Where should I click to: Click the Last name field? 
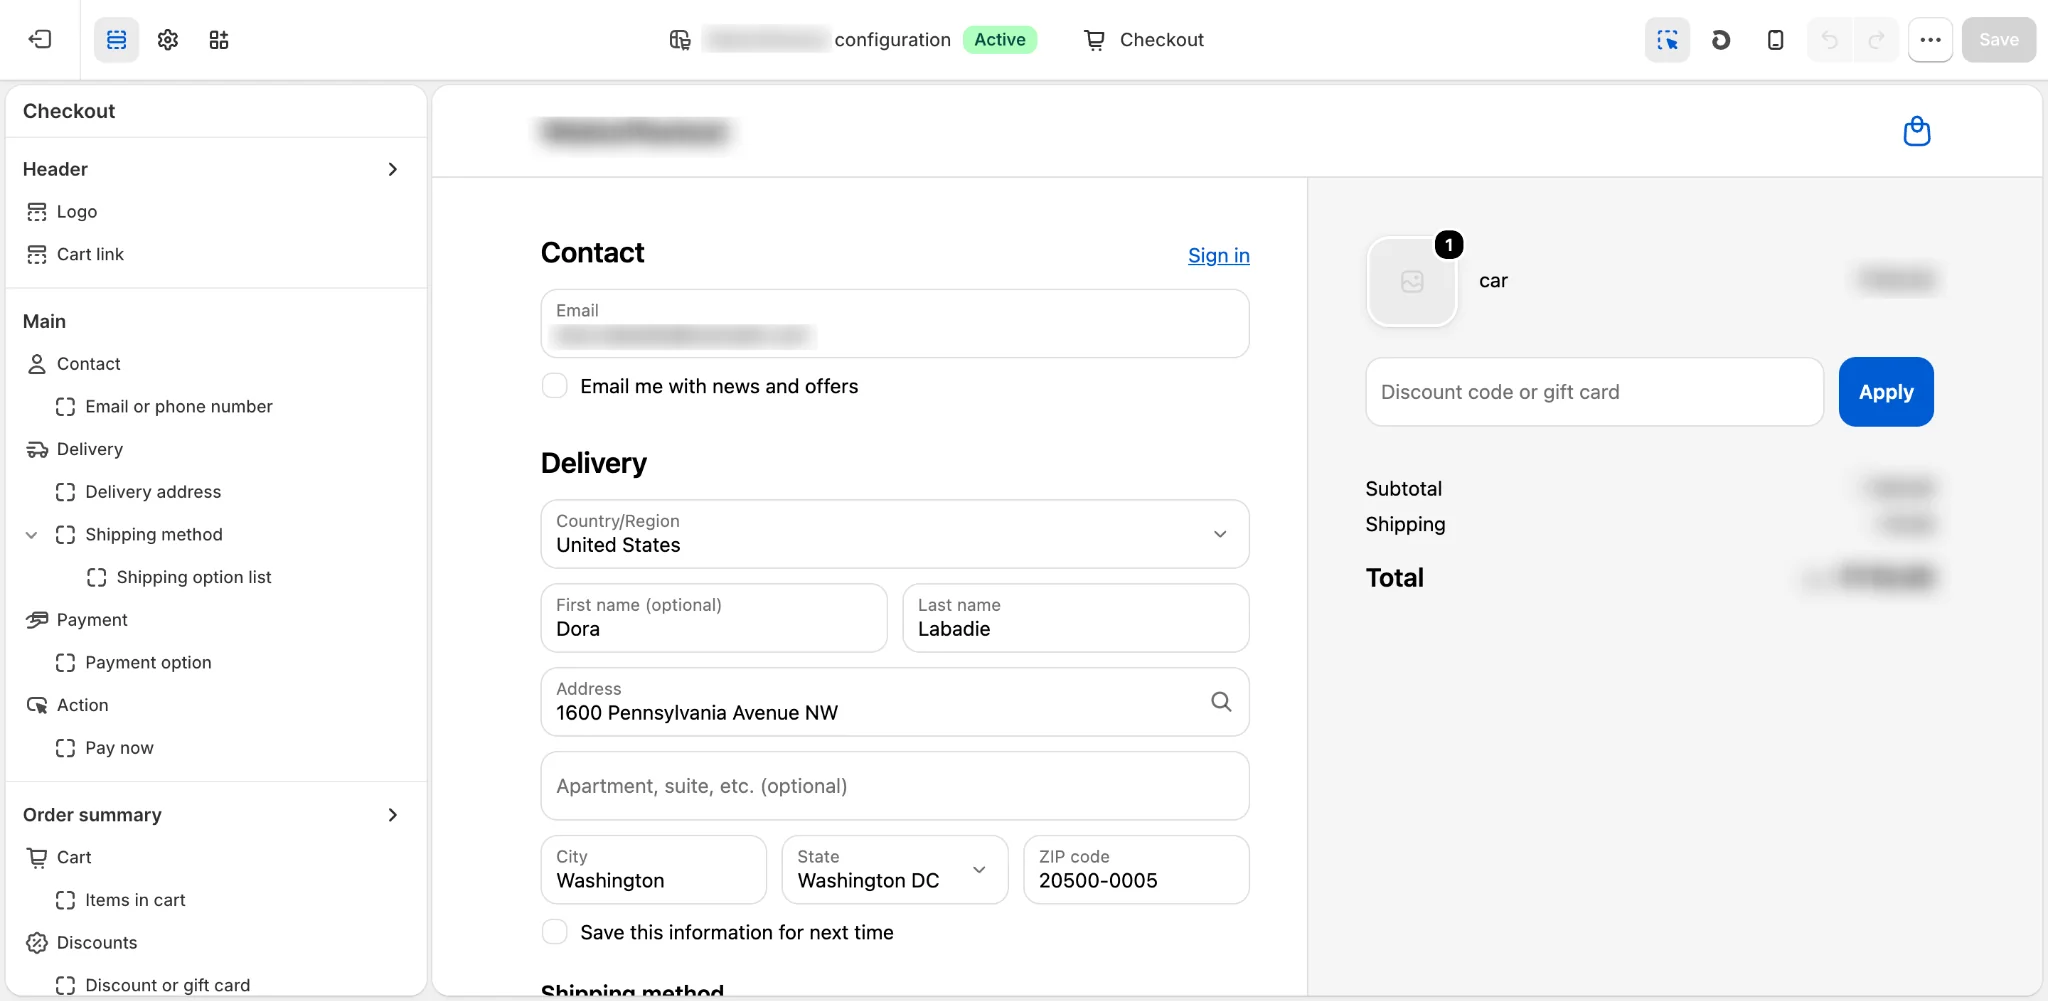[1076, 618]
